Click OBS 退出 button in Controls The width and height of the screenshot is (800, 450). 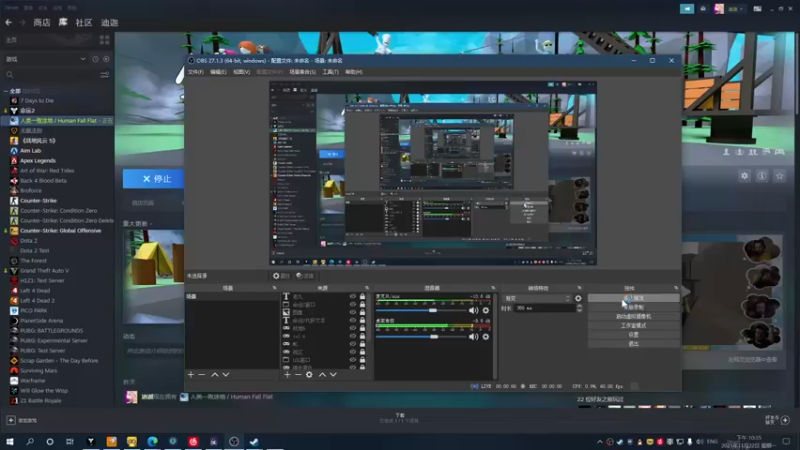[633, 344]
